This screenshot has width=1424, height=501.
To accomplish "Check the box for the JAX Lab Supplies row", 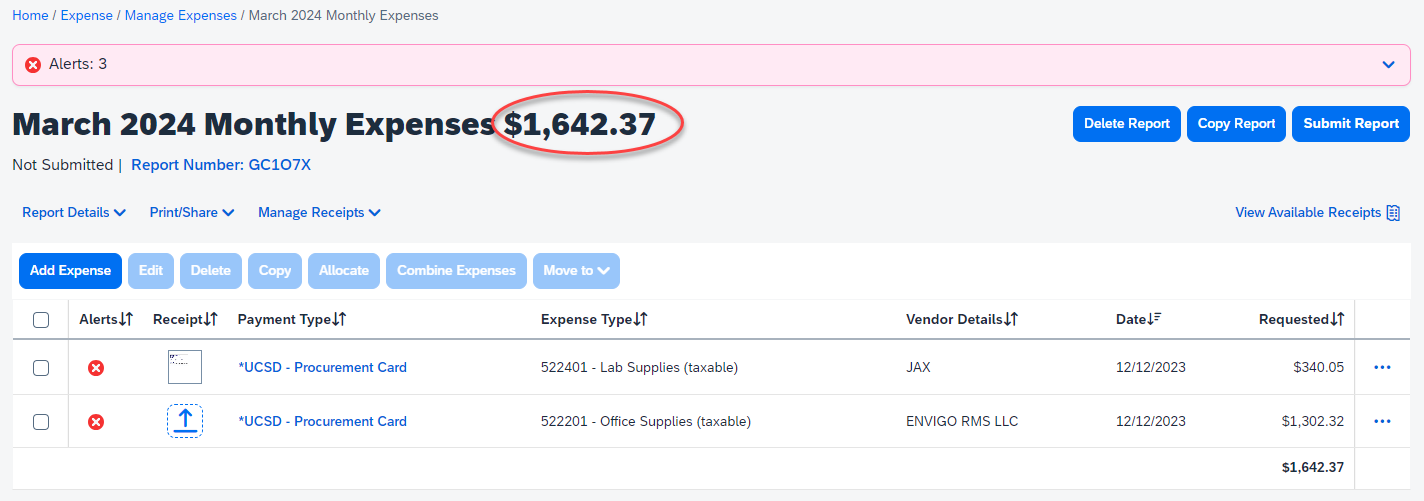I will (x=41, y=368).
